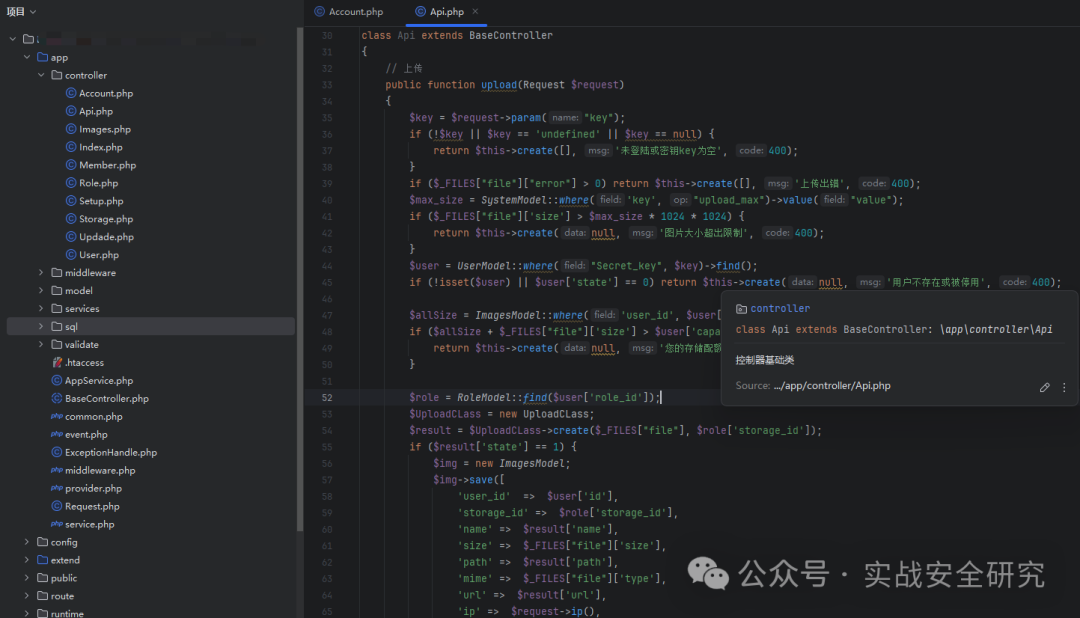
Task: Click the php icon beside service.php
Action: 56,524
